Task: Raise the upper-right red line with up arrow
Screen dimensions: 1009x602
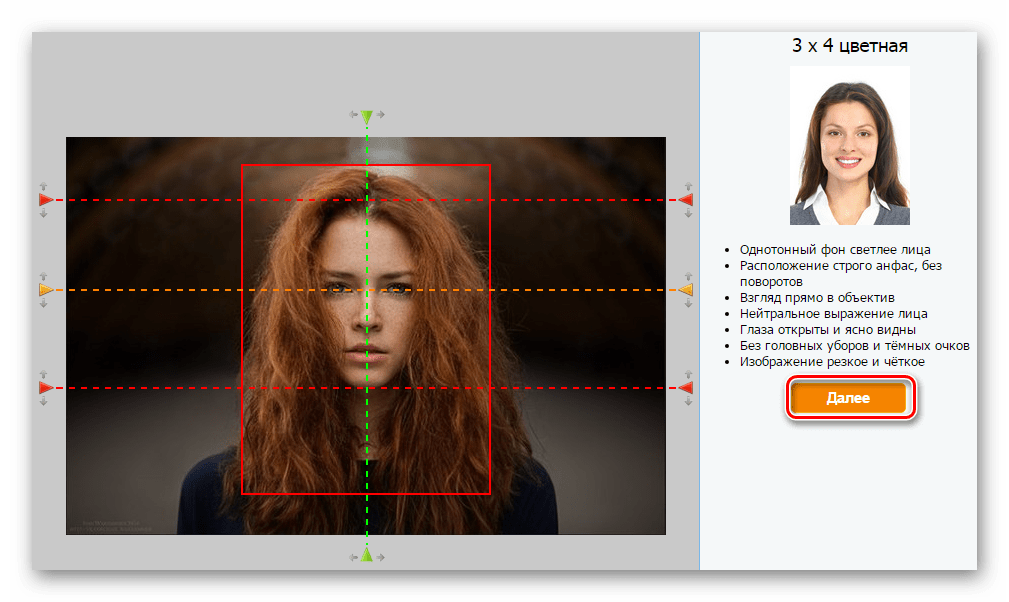Action: point(688,186)
